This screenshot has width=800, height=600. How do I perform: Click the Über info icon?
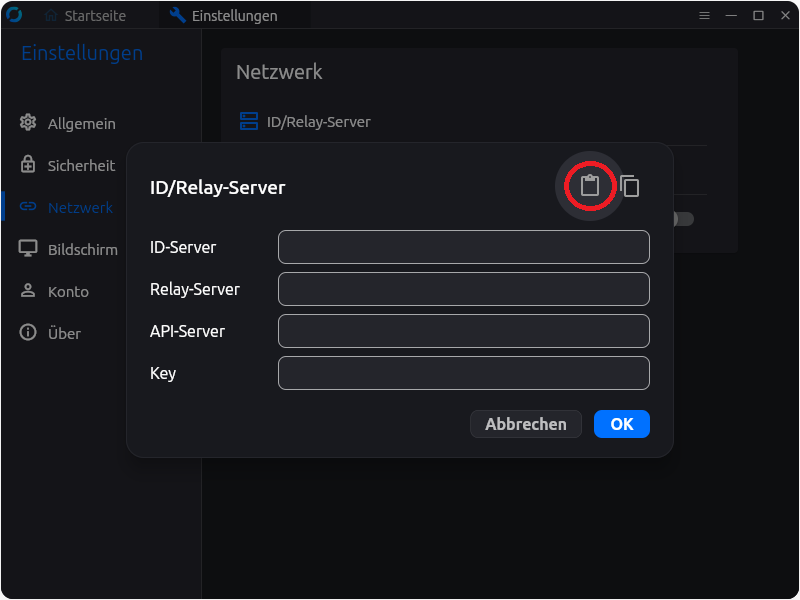pyautogui.click(x=28, y=333)
